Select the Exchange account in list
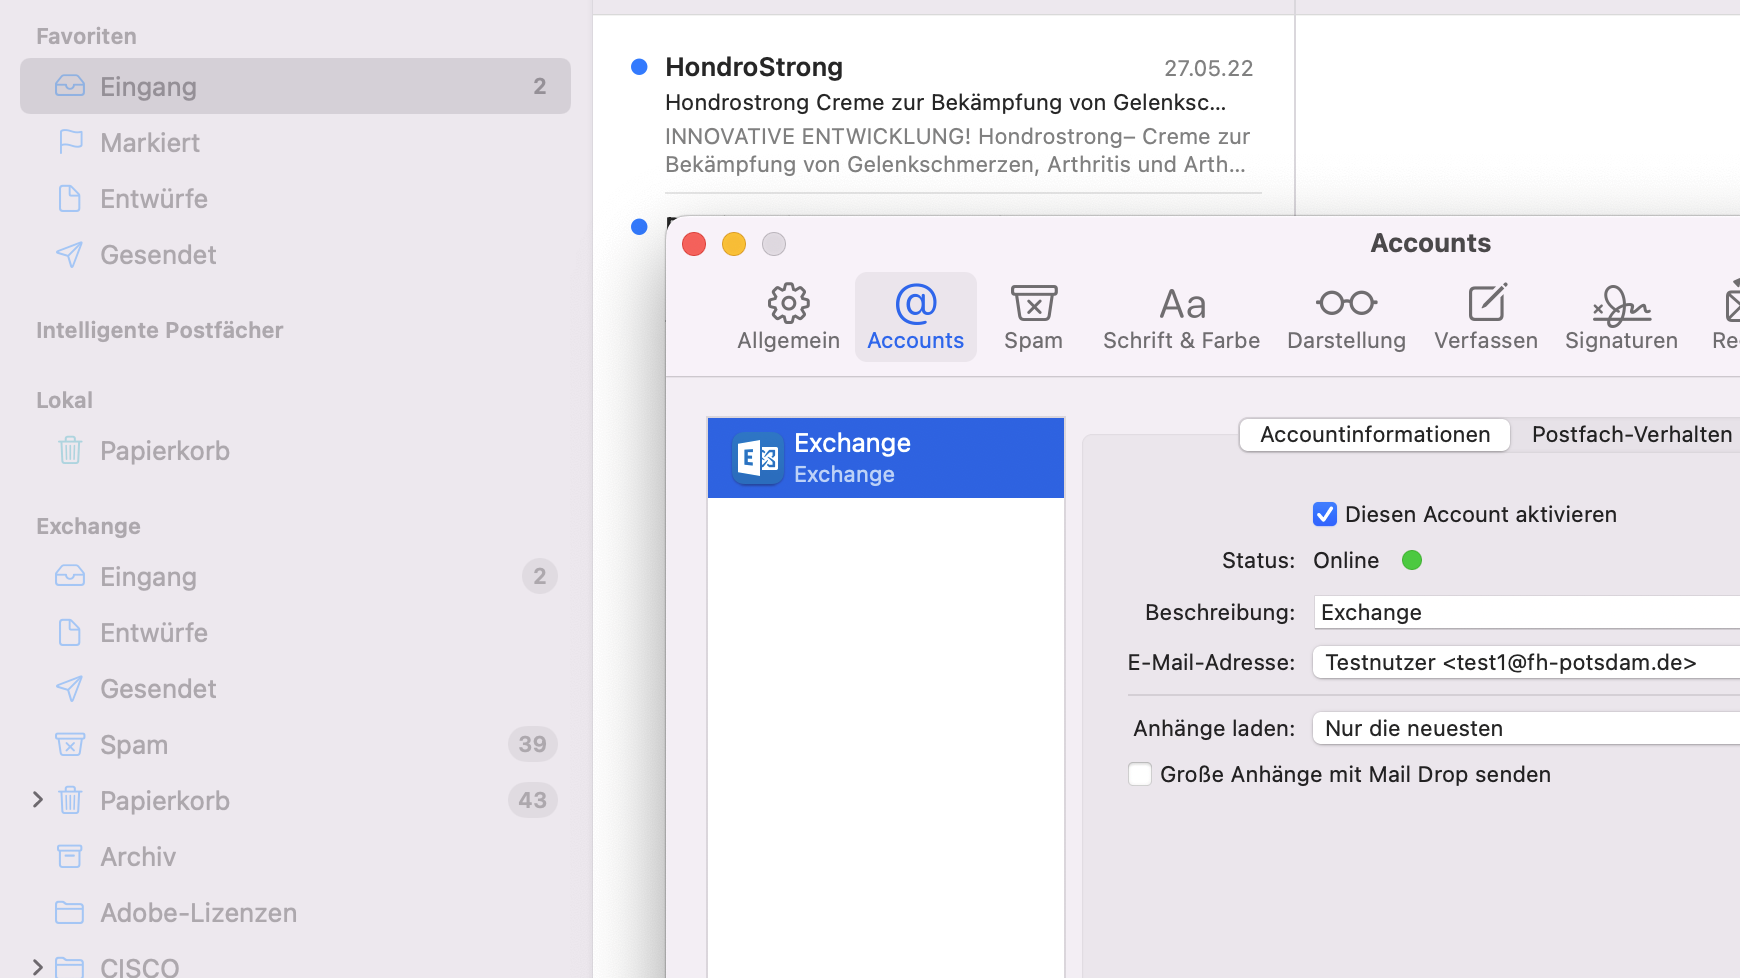Image resolution: width=1740 pixels, height=978 pixels. pyautogui.click(x=885, y=458)
